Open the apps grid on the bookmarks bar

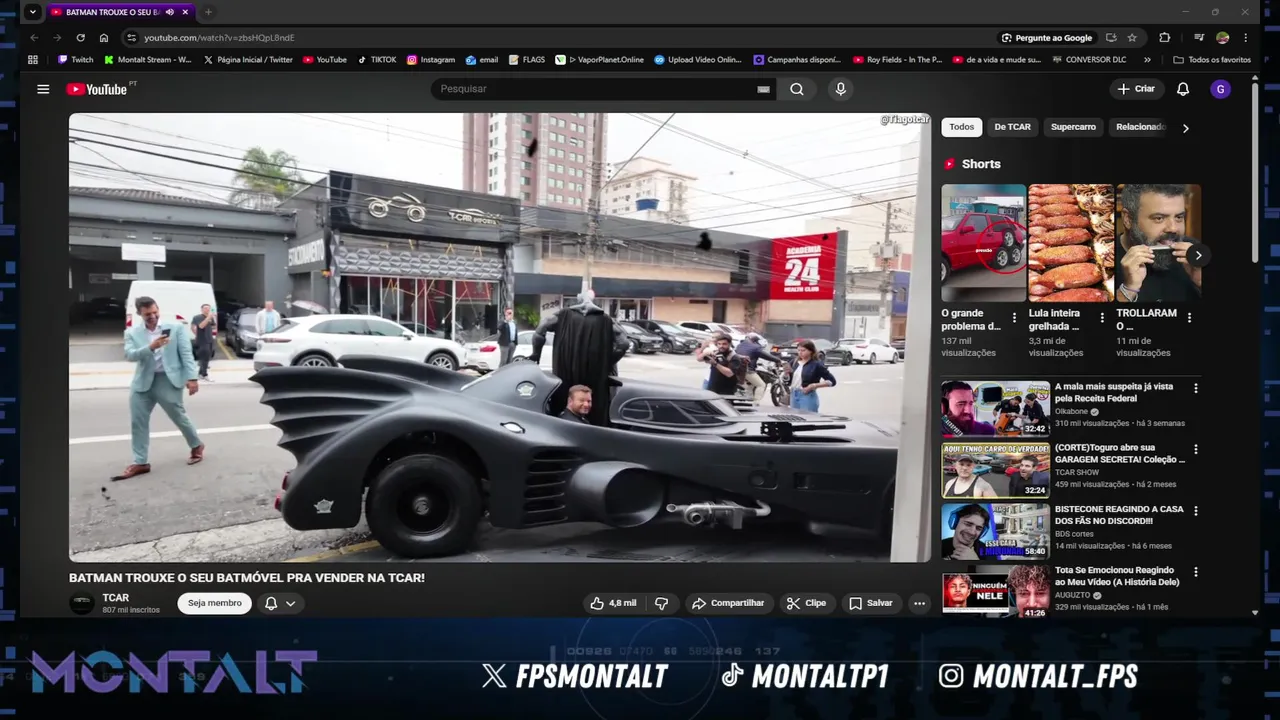pyautogui.click(x=33, y=60)
